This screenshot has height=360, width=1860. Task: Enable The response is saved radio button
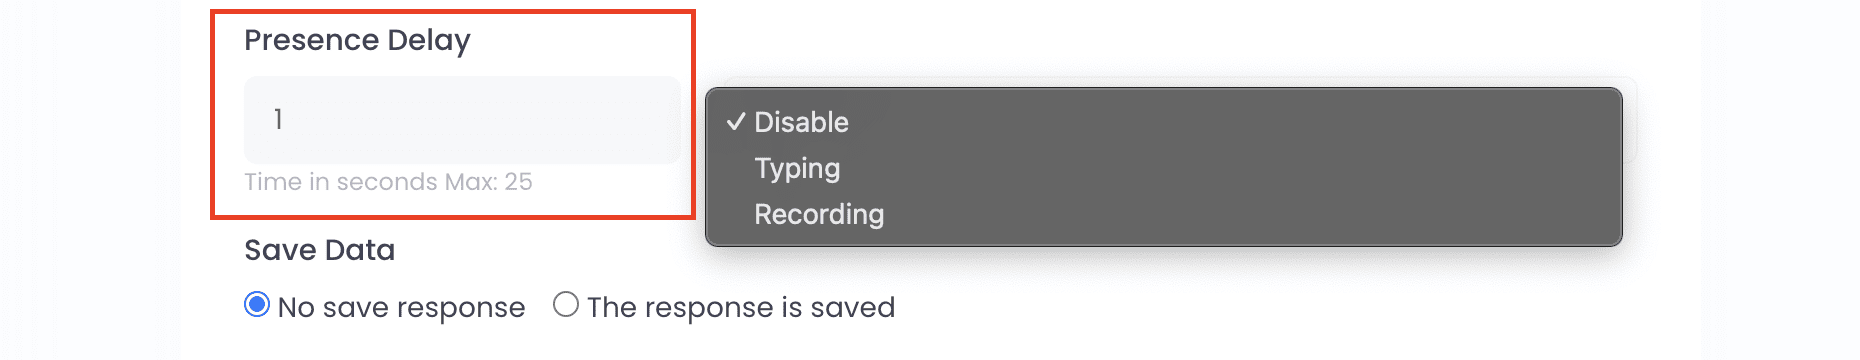(x=566, y=304)
